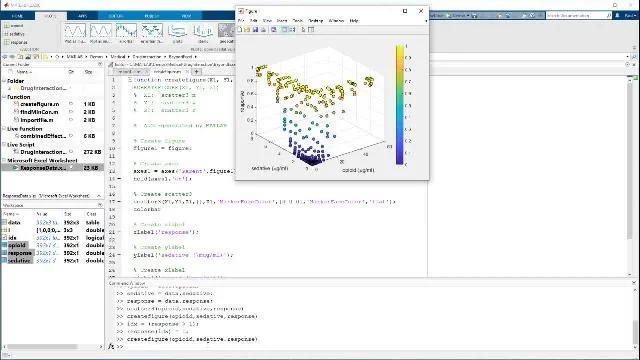Image resolution: width=640 pixels, height=360 pixels.
Task: Click the colorbar in the Figure window
Action: click(400, 104)
